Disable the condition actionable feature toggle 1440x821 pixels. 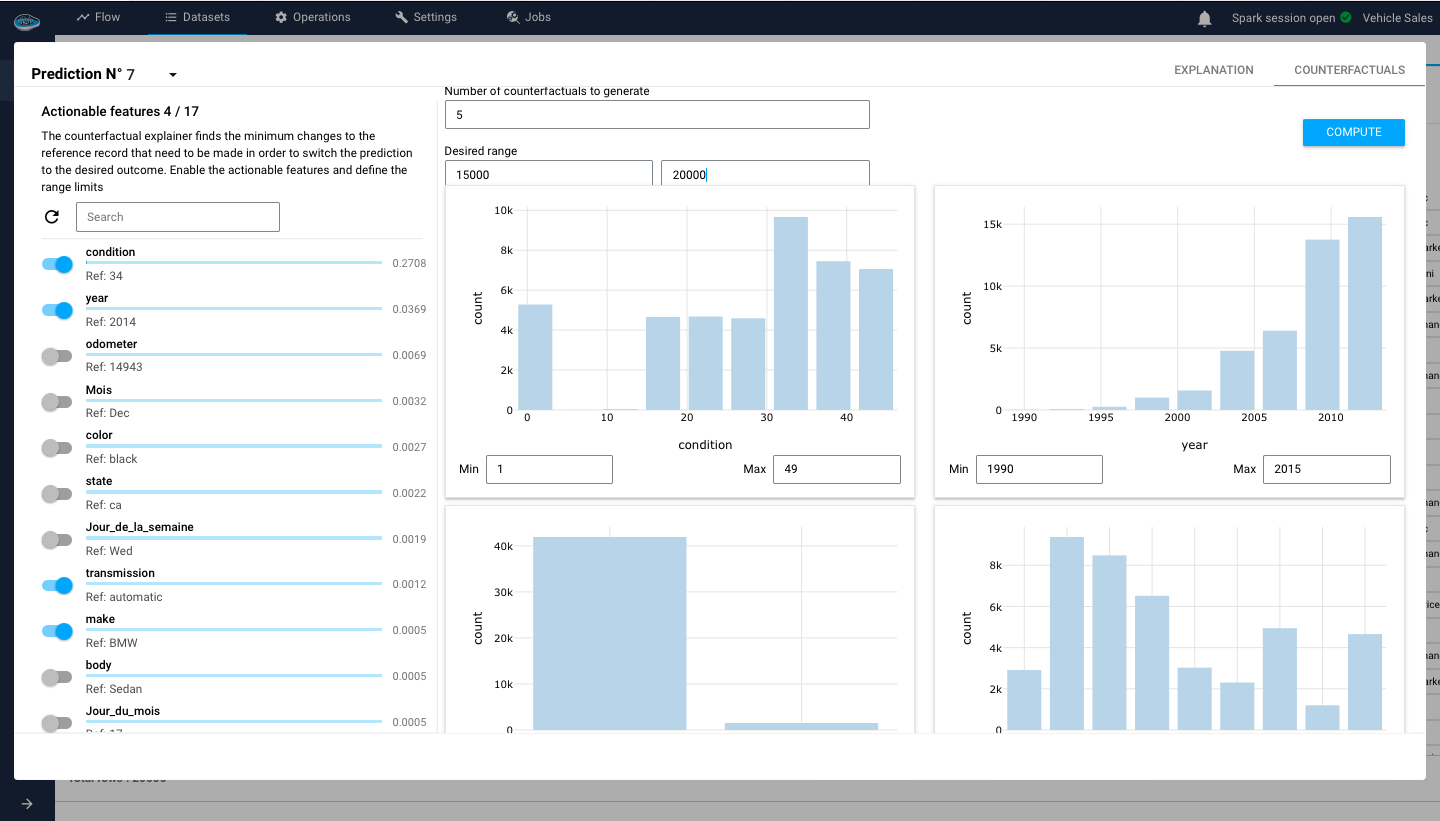tap(56, 264)
